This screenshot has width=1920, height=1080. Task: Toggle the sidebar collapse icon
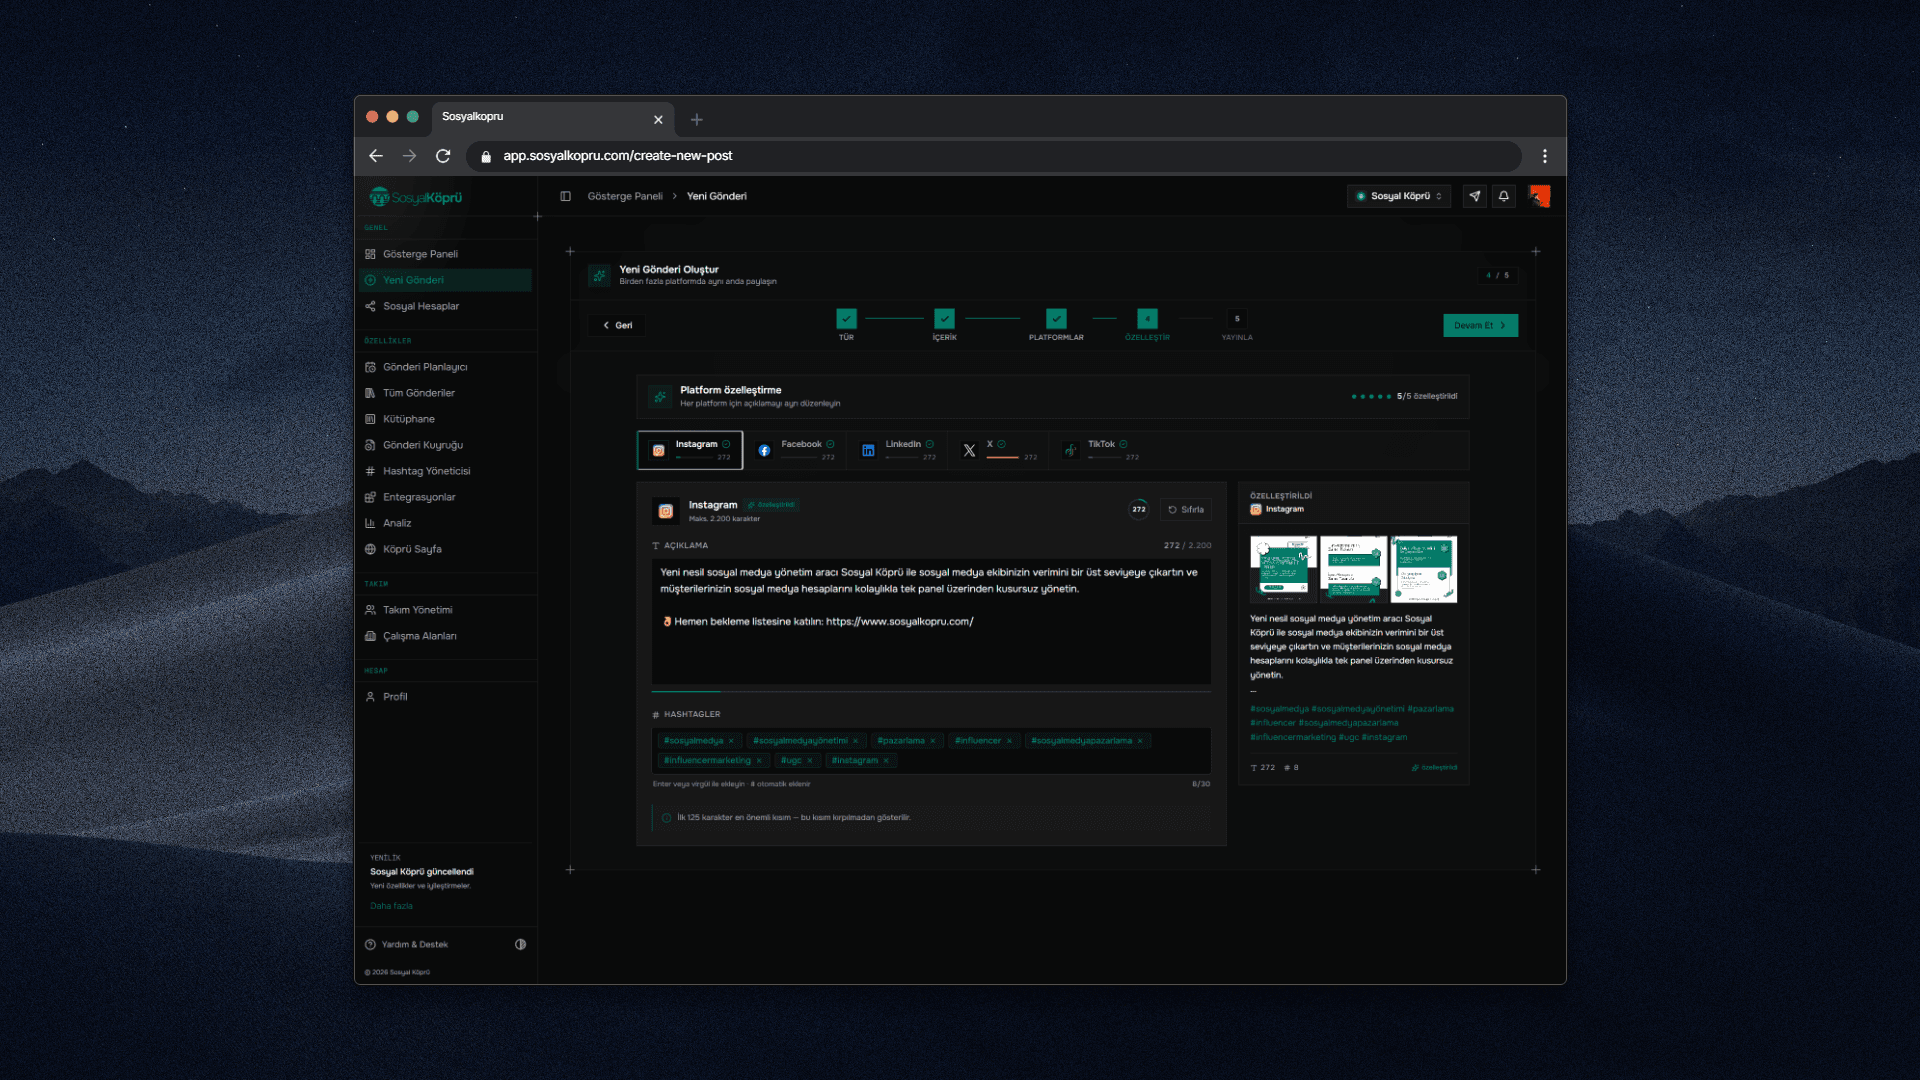click(565, 196)
